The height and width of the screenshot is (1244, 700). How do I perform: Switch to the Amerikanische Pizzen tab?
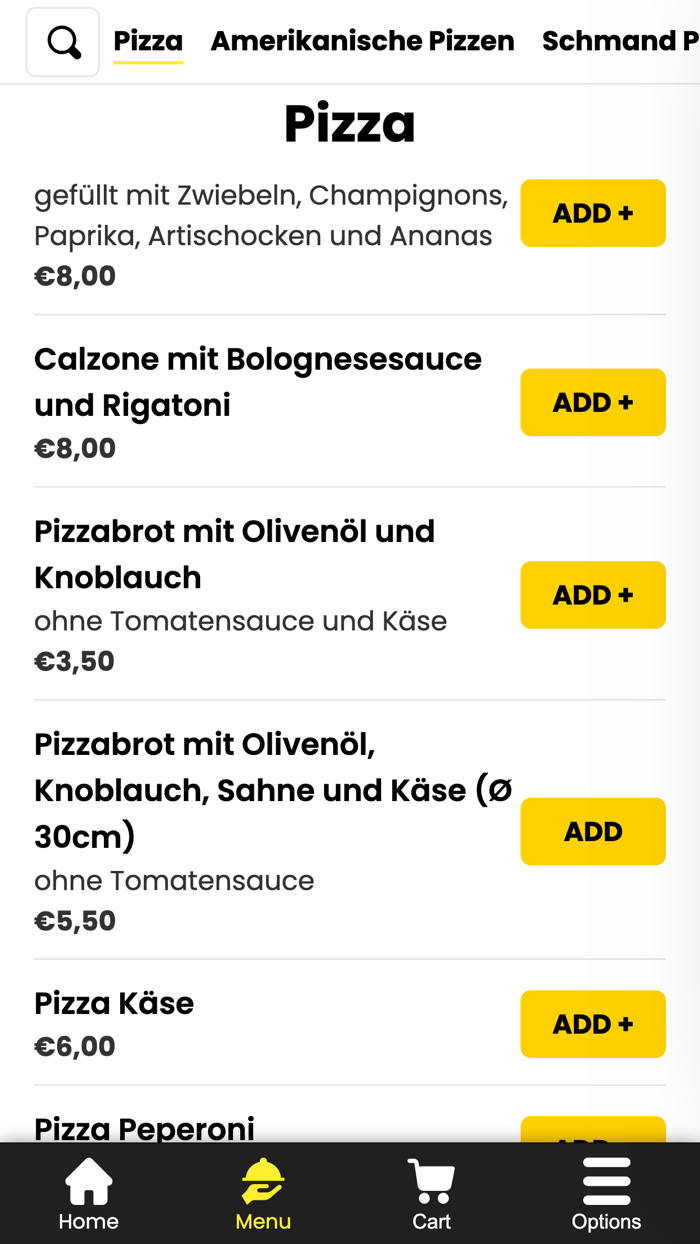pyautogui.click(x=362, y=41)
